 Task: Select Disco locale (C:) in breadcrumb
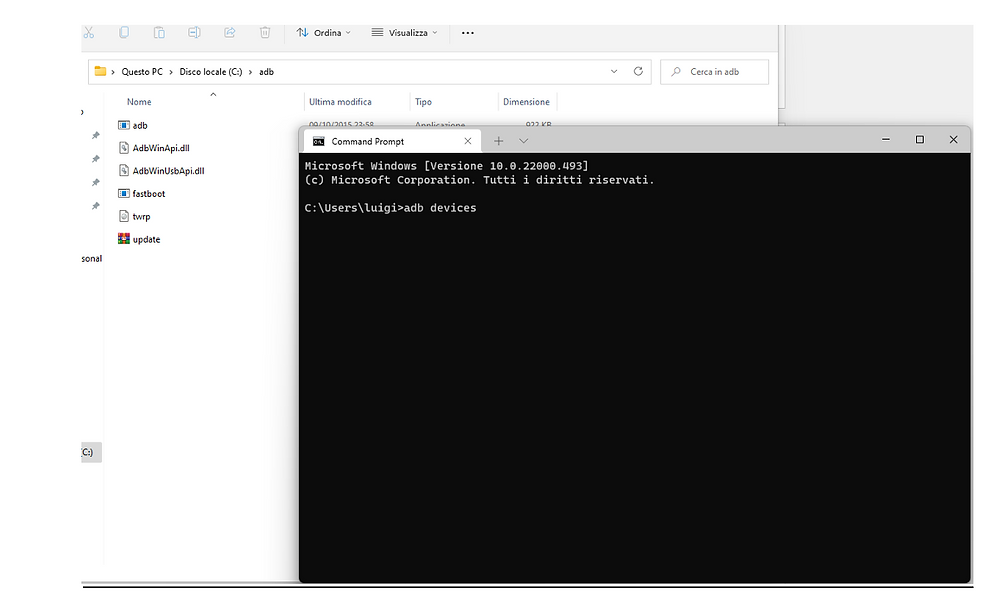point(211,72)
